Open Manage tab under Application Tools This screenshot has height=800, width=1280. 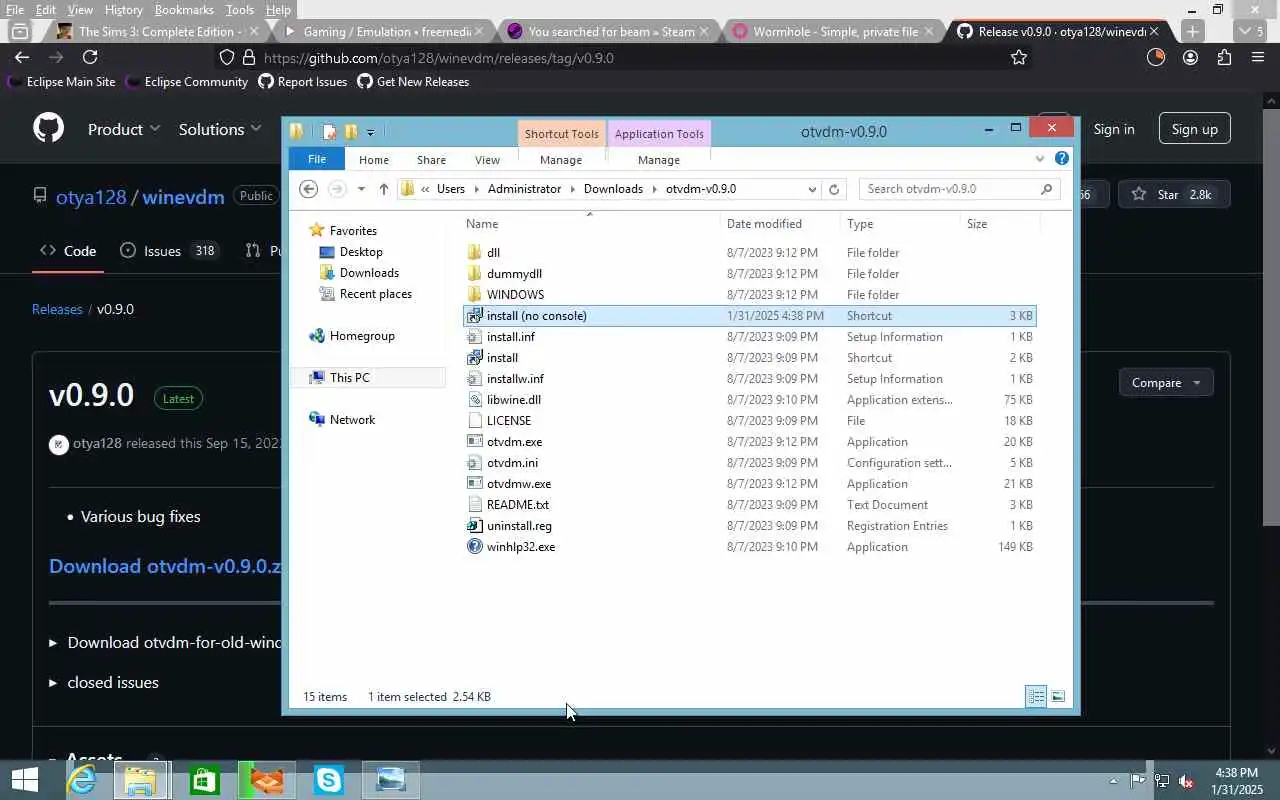(x=658, y=160)
